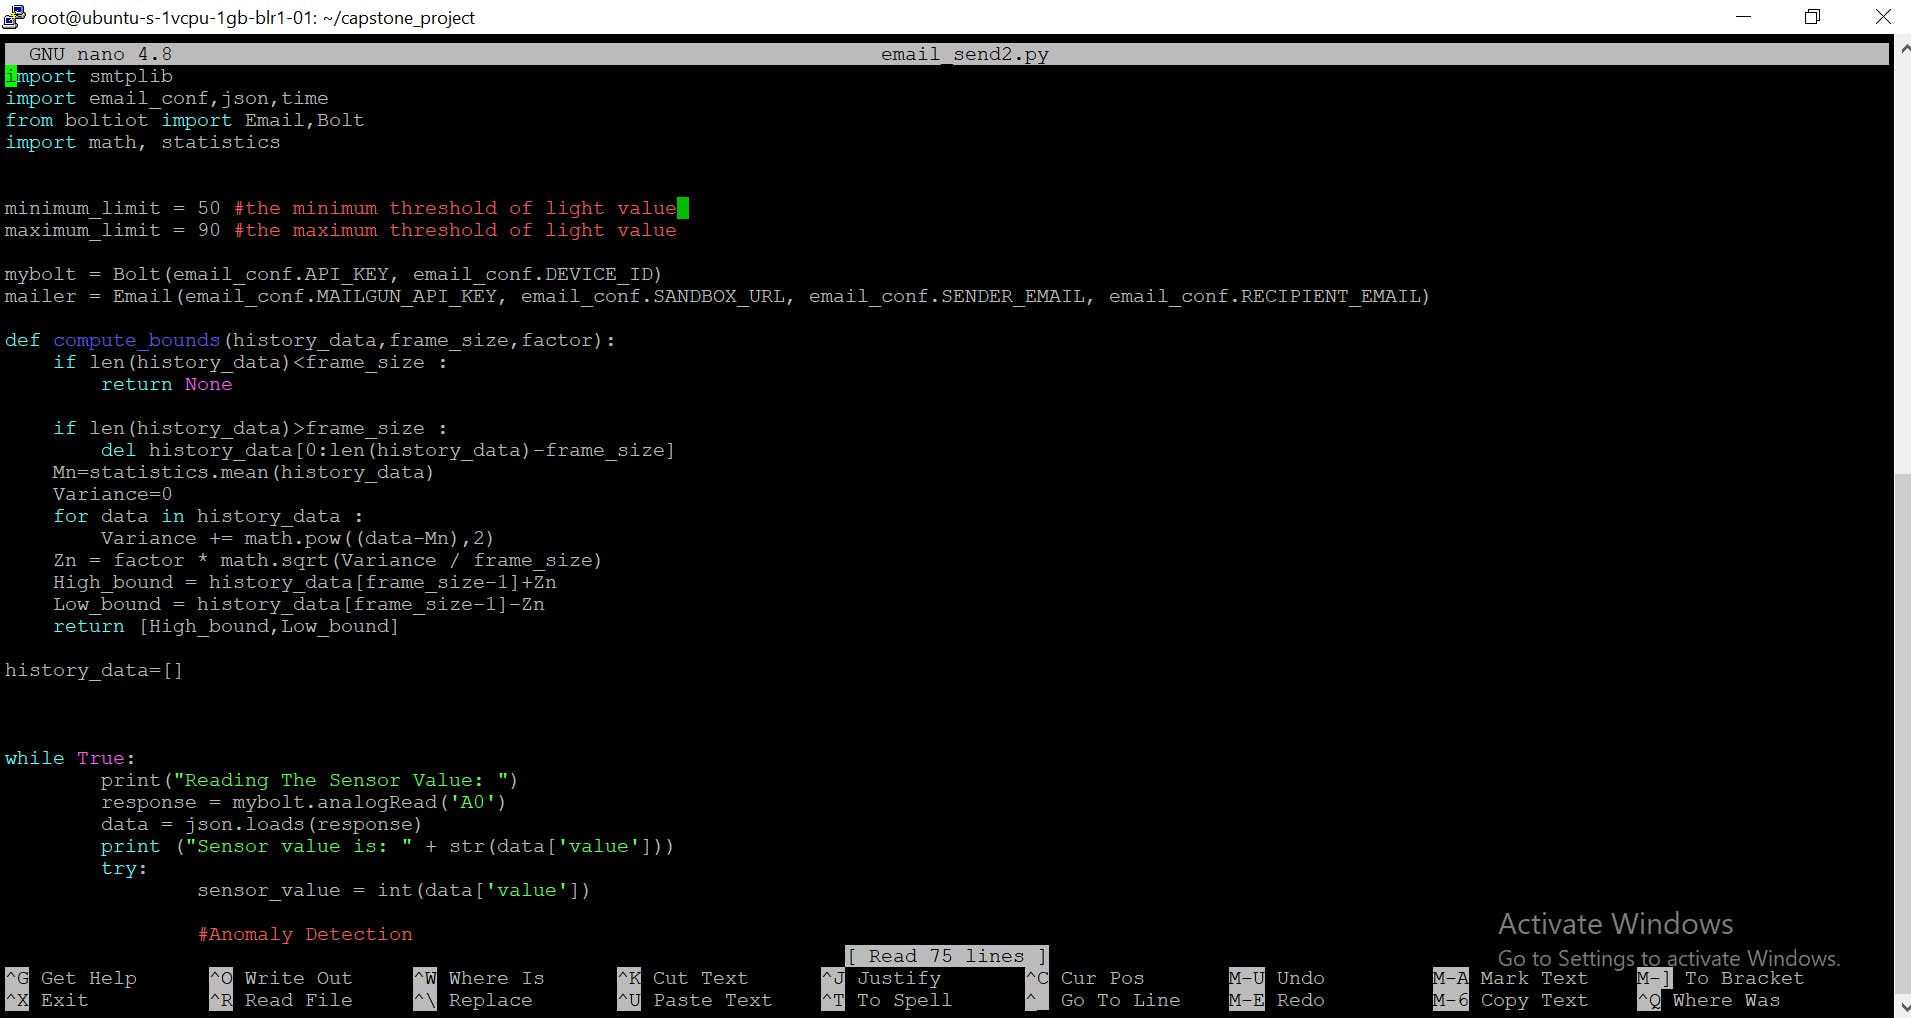Minimize the terminal window
1911x1018 pixels.
1744,17
